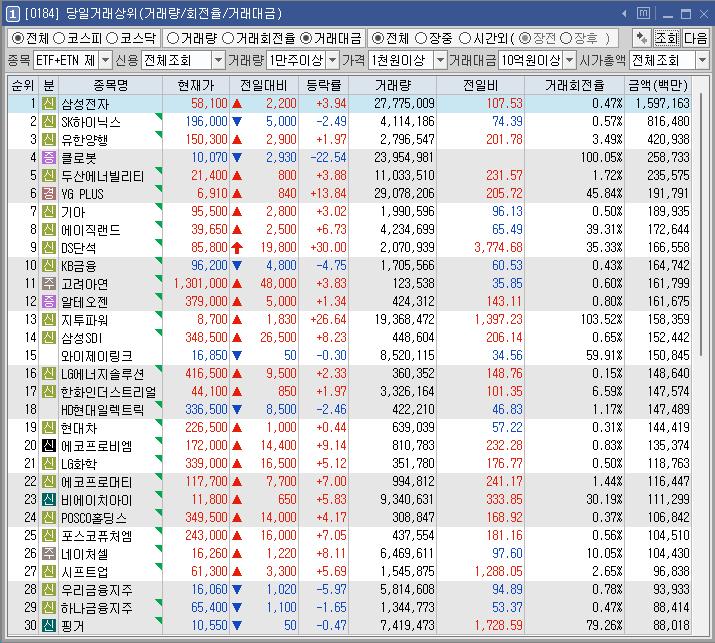Open the stock HD현대일렉트릭
The width and height of the screenshot is (715, 643).
click(x=103, y=410)
